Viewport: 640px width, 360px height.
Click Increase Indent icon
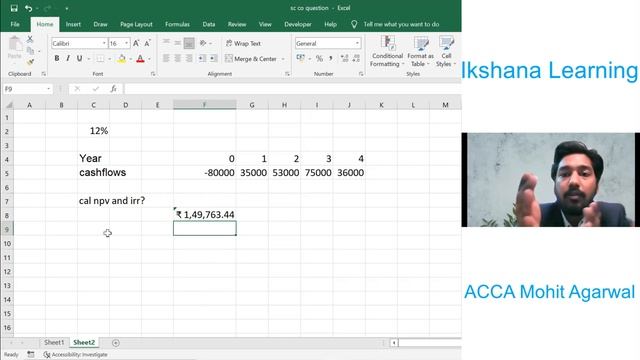click(213, 58)
